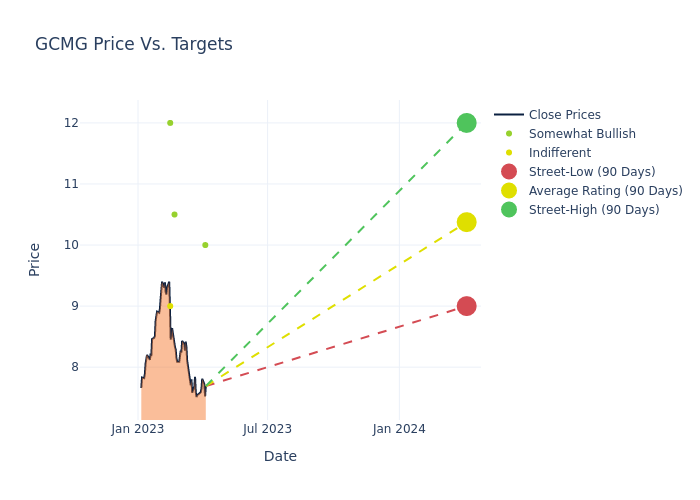700x500 pixels.
Task: Click the Date x-axis title
Action: tap(280, 456)
